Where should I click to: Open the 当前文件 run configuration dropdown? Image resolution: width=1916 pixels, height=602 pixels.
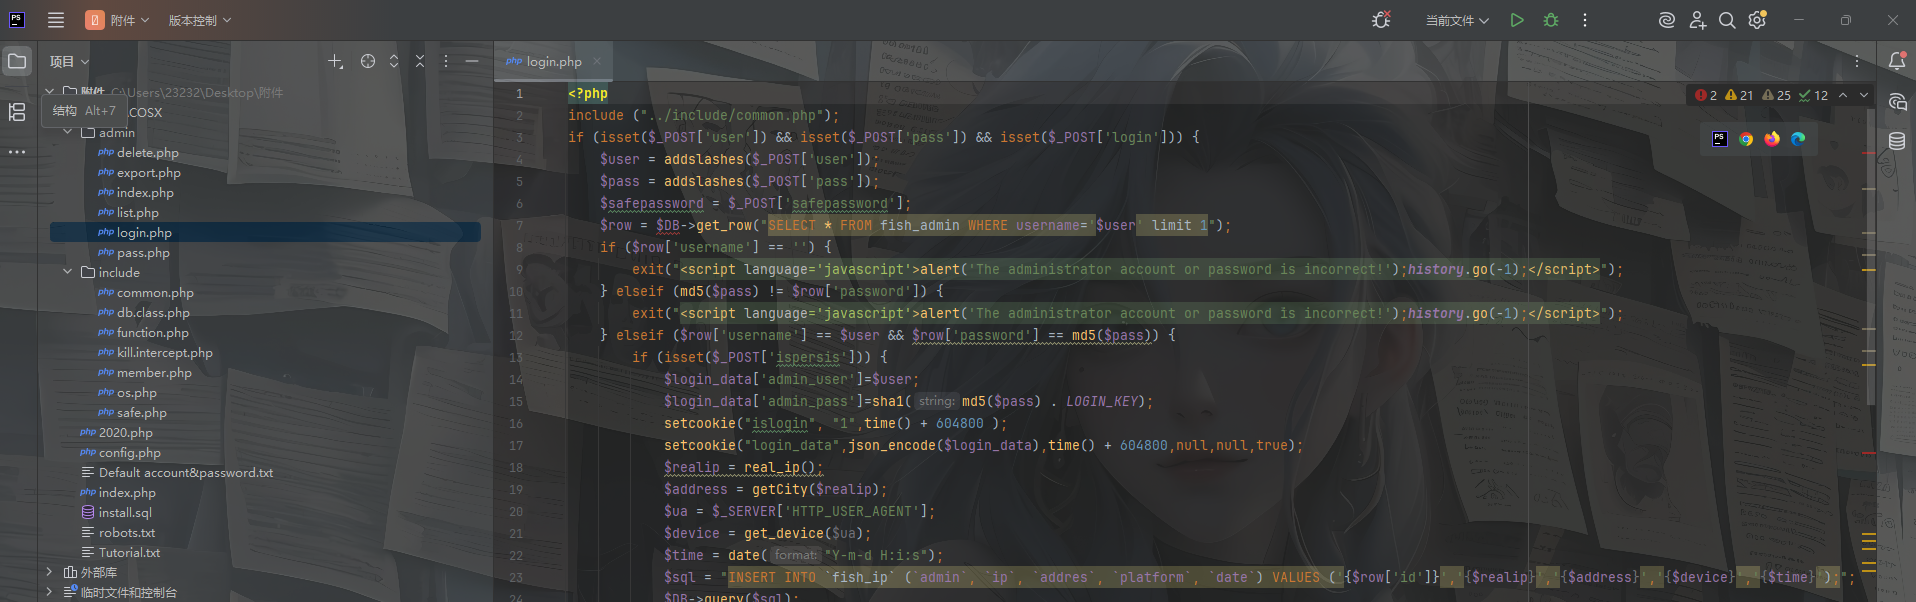coord(1457,20)
